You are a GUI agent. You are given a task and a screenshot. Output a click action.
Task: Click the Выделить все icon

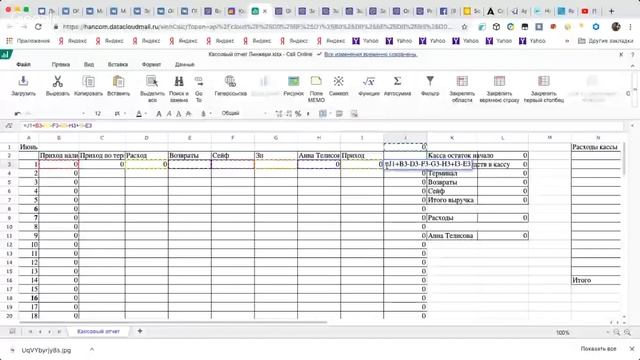152,81
